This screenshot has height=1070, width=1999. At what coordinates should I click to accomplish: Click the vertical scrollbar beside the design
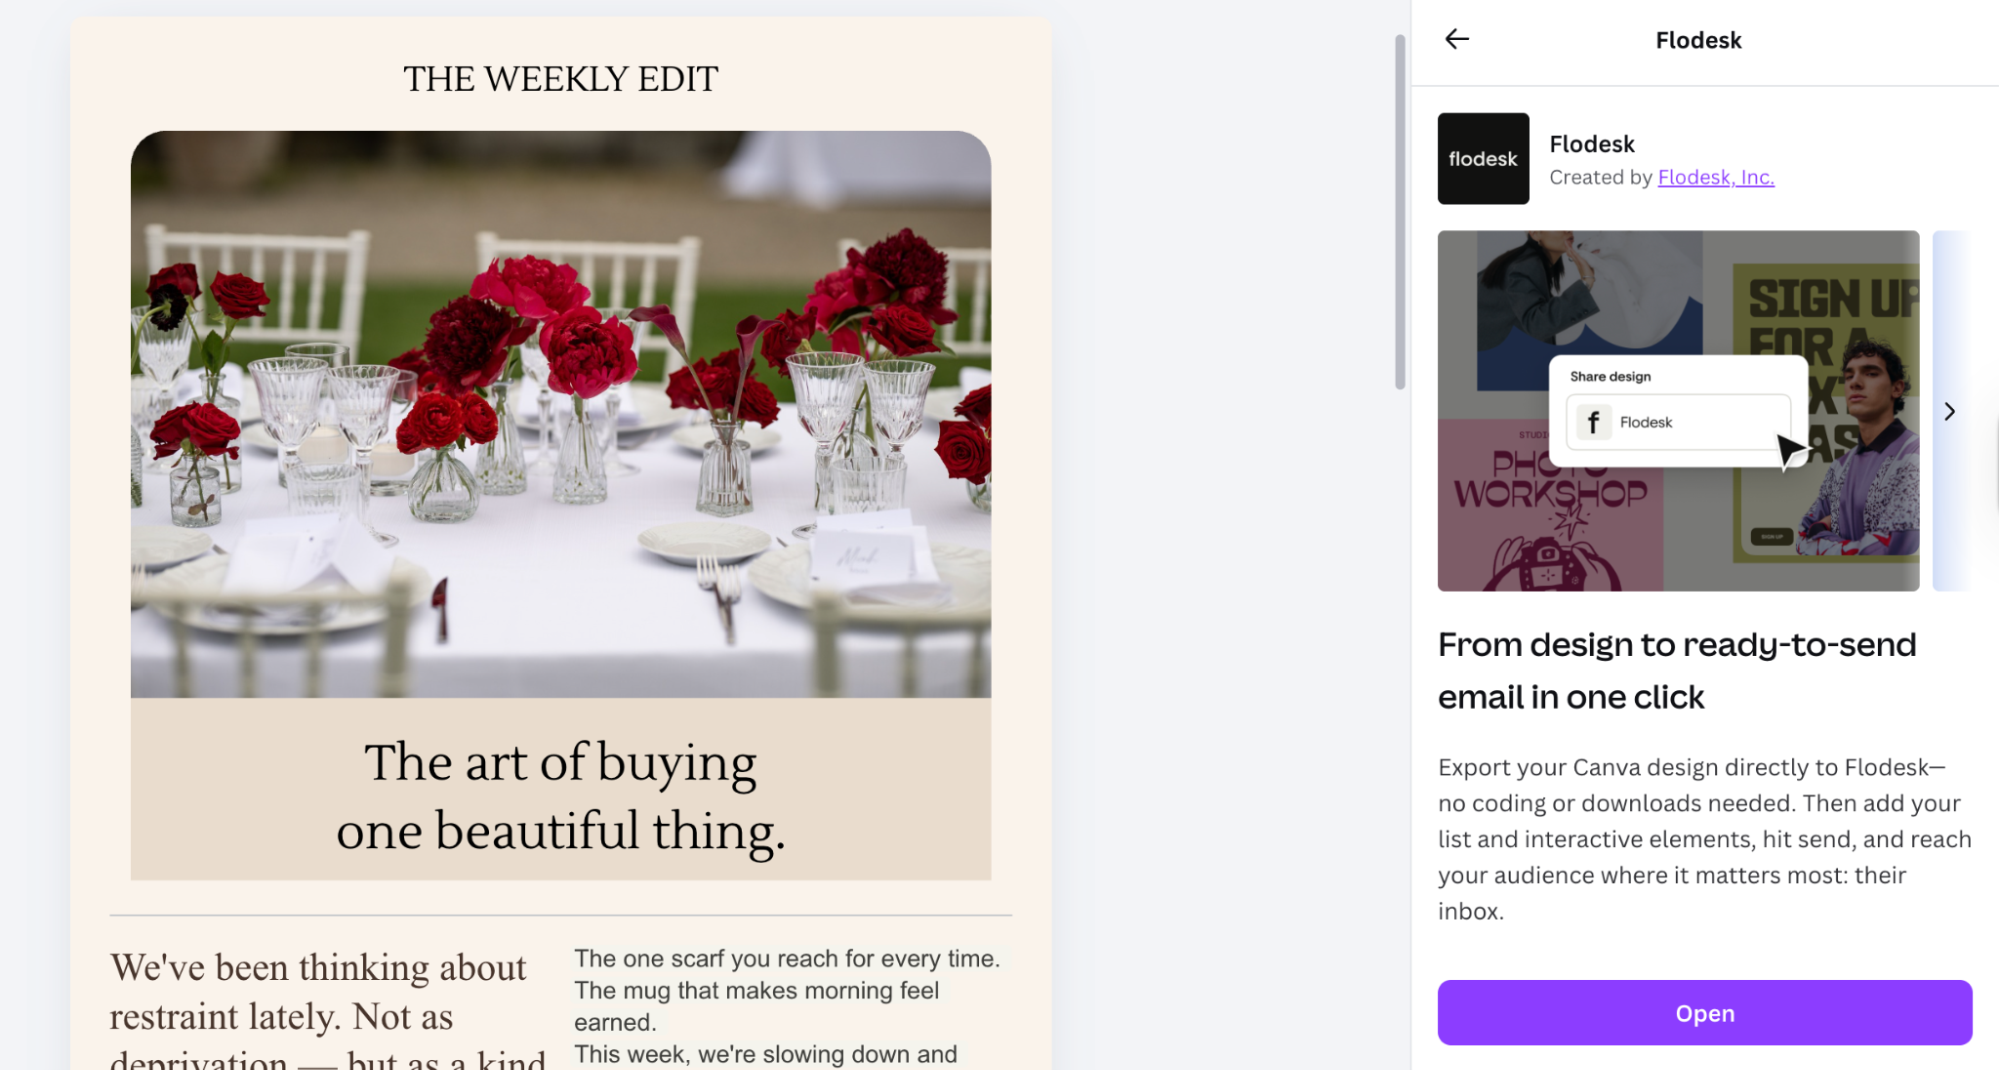1400,210
